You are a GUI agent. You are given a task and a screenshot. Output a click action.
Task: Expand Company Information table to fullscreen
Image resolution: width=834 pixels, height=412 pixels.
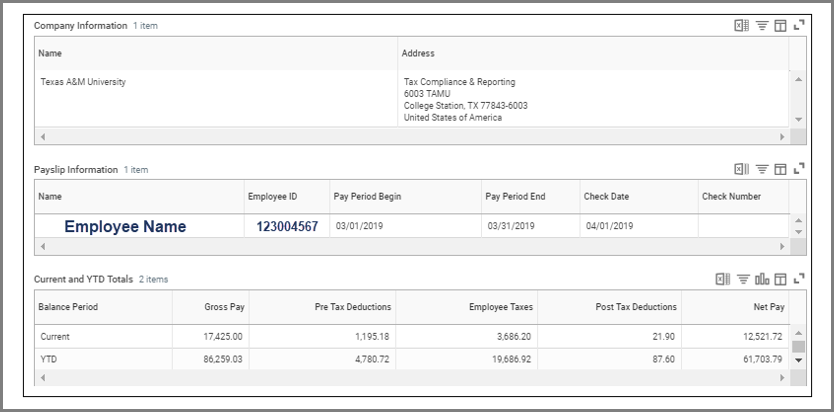[800, 26]
